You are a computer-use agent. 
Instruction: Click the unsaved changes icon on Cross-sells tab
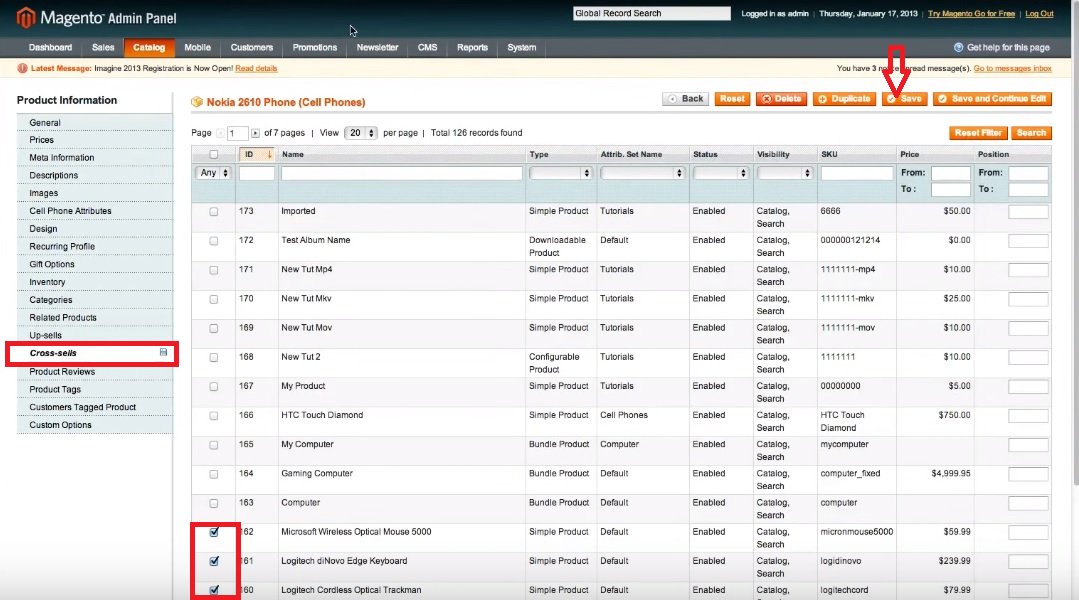click(163, 352)
